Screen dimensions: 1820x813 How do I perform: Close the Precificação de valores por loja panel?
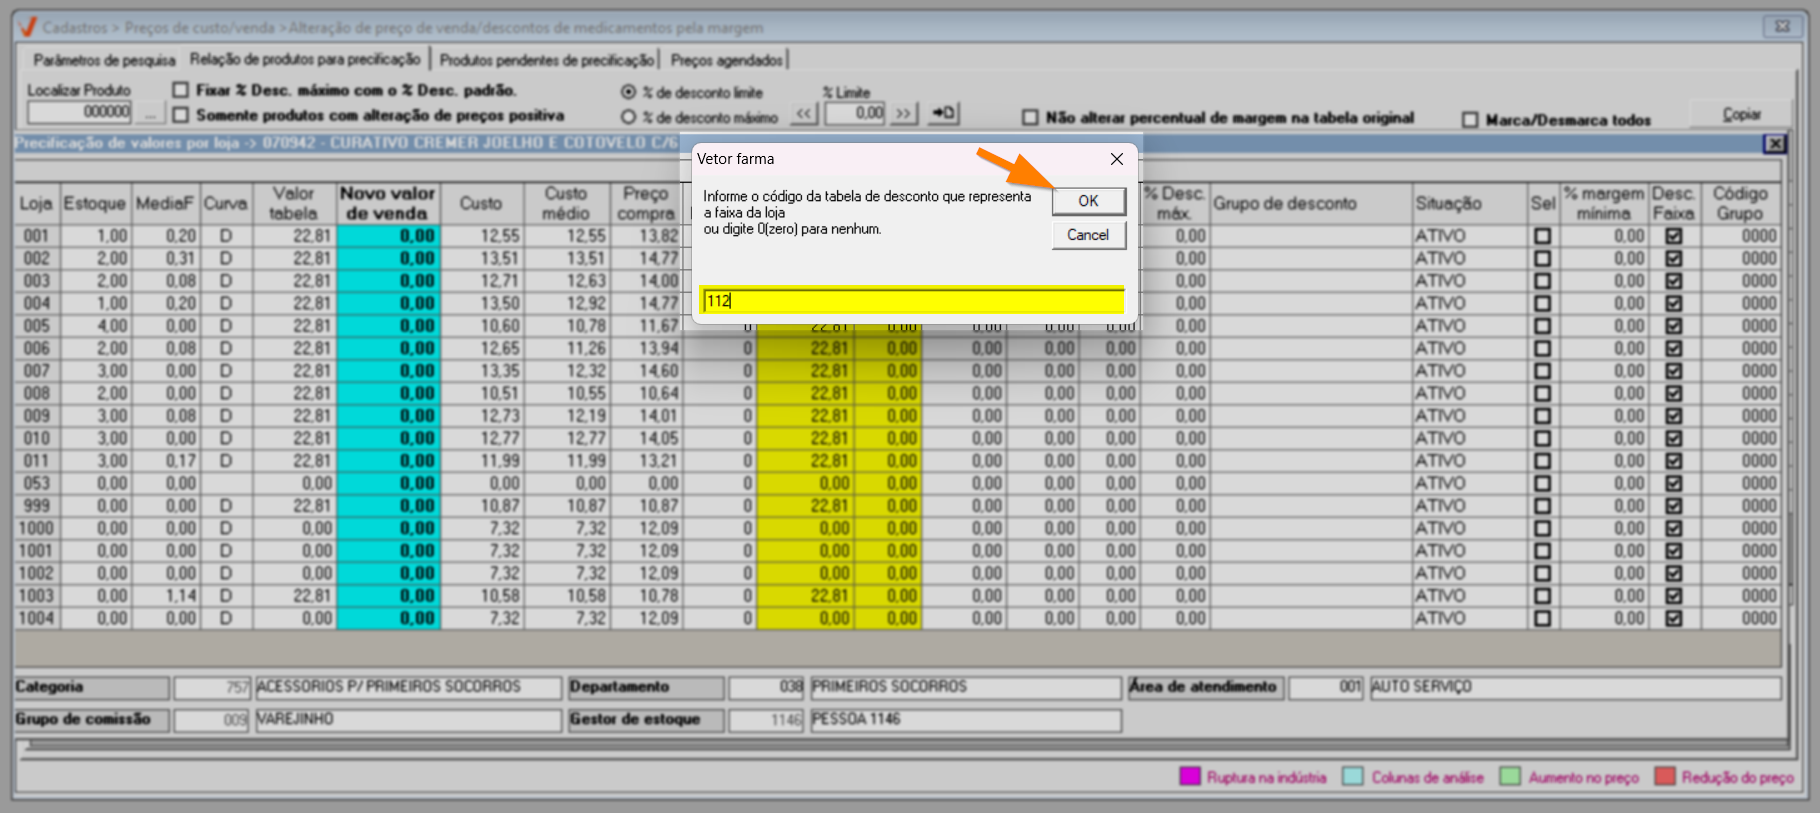pyautogui.click(x=1775, y=144)
